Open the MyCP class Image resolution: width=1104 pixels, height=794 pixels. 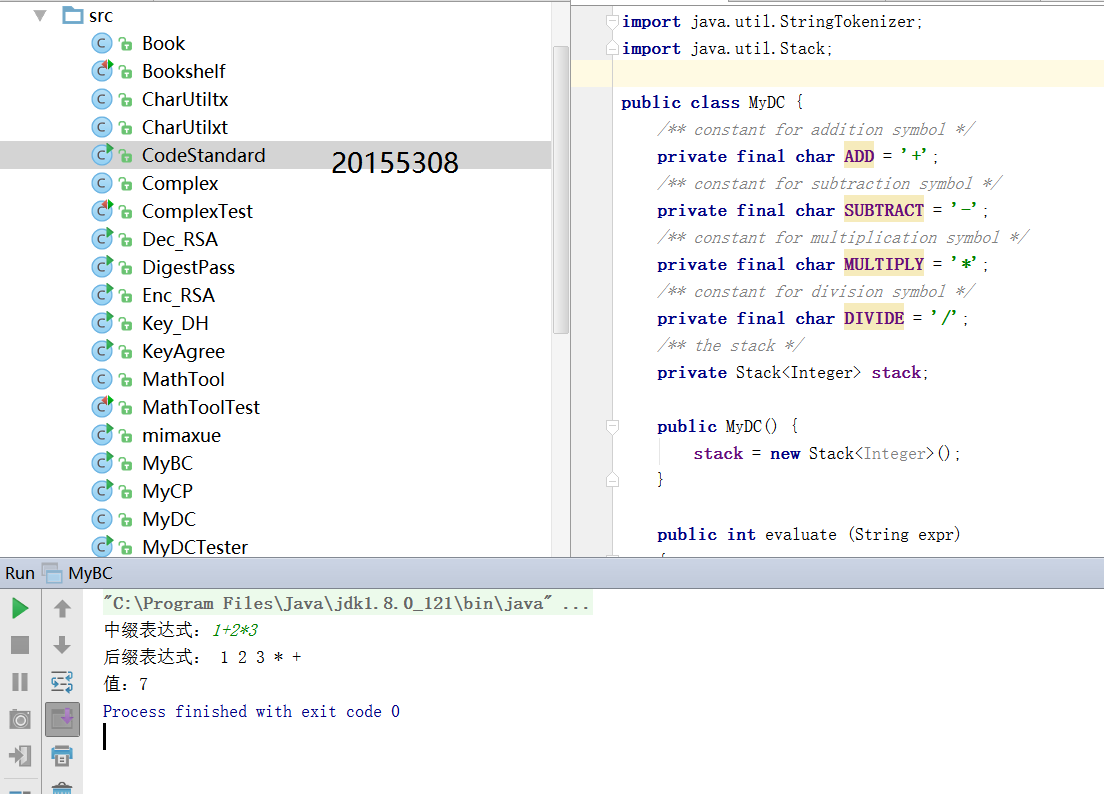tap(168, 491)
